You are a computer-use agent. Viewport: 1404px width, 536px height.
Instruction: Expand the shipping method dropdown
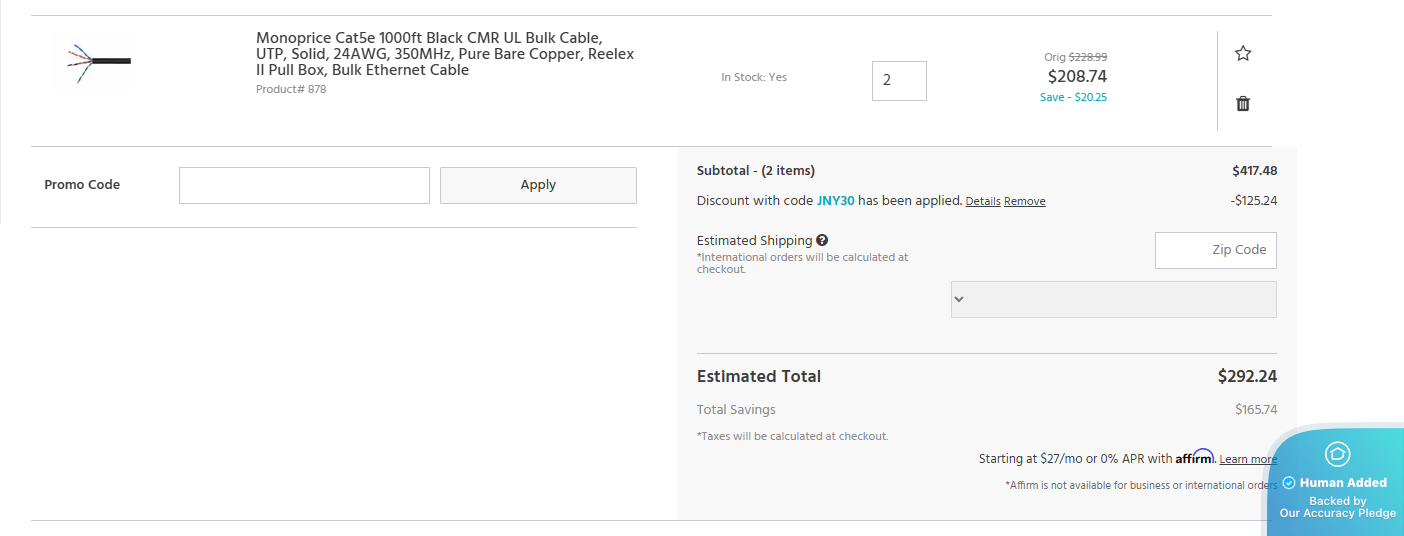coord(1113,299)
